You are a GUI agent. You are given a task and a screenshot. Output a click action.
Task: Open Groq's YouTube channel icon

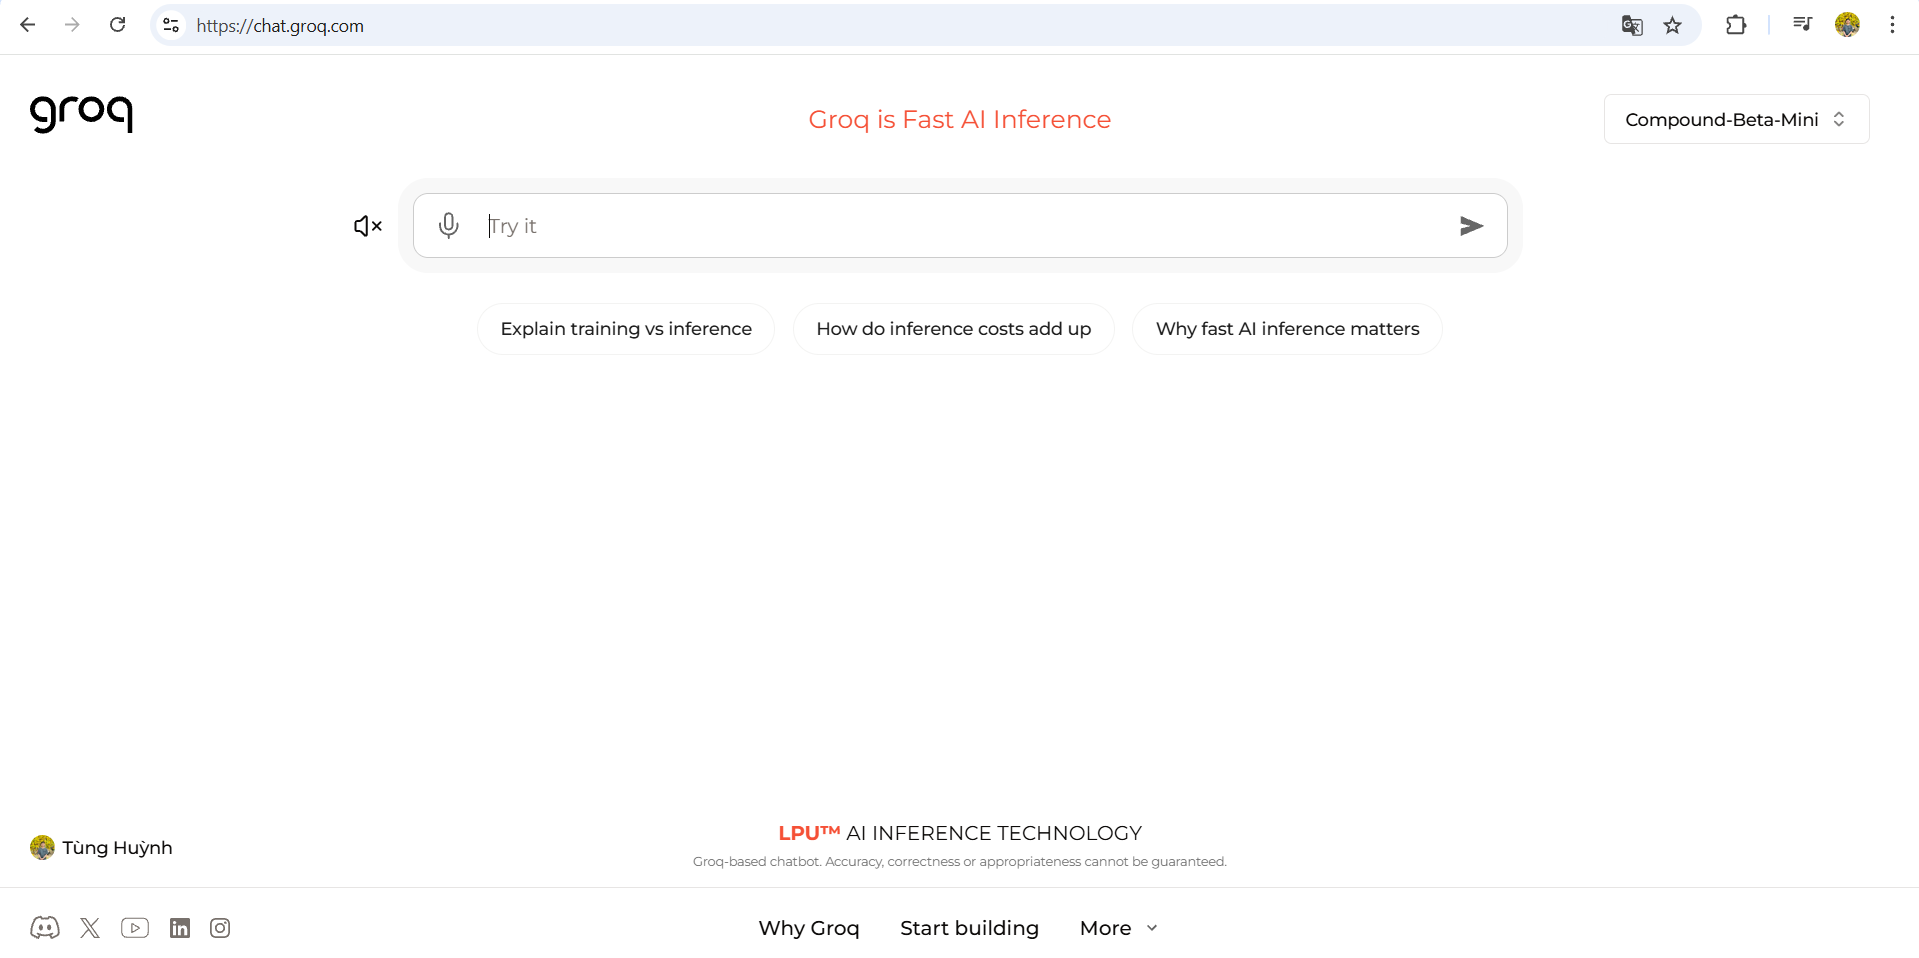(135, 928)
